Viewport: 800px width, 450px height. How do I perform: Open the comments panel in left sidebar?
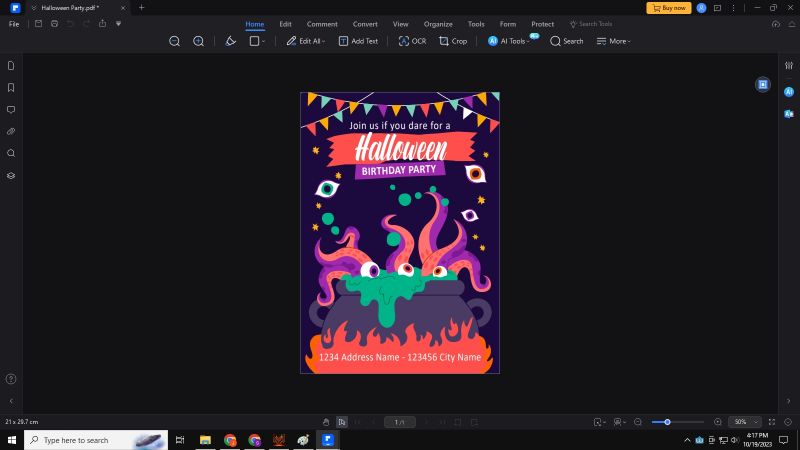tap(11, 110)
